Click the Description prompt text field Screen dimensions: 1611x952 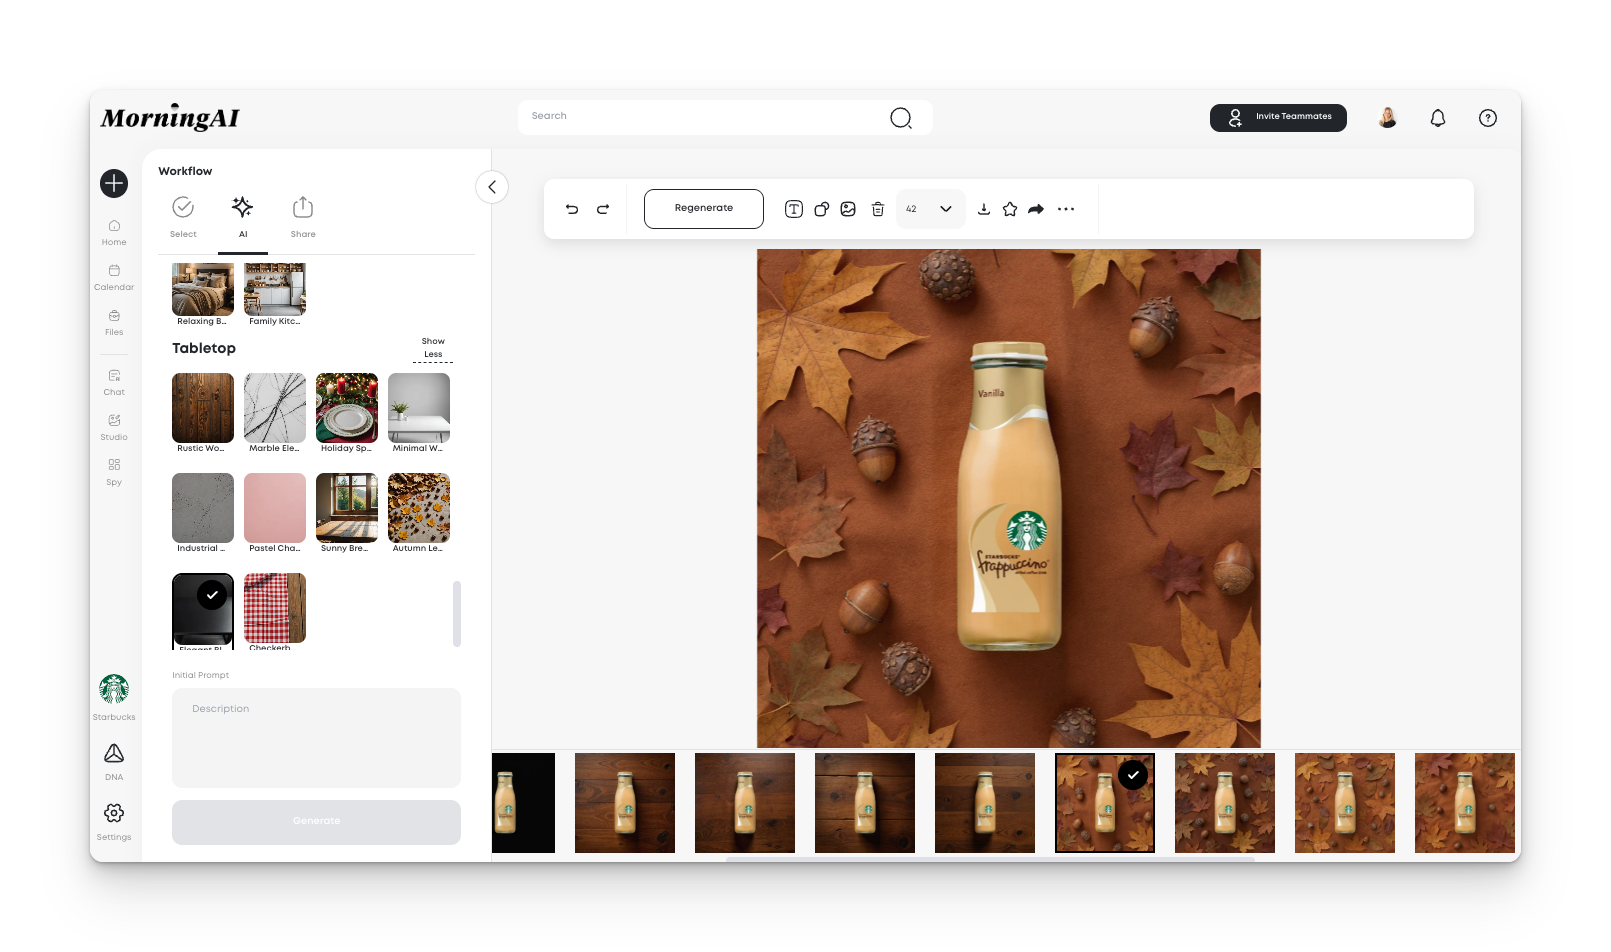point(316,737)
